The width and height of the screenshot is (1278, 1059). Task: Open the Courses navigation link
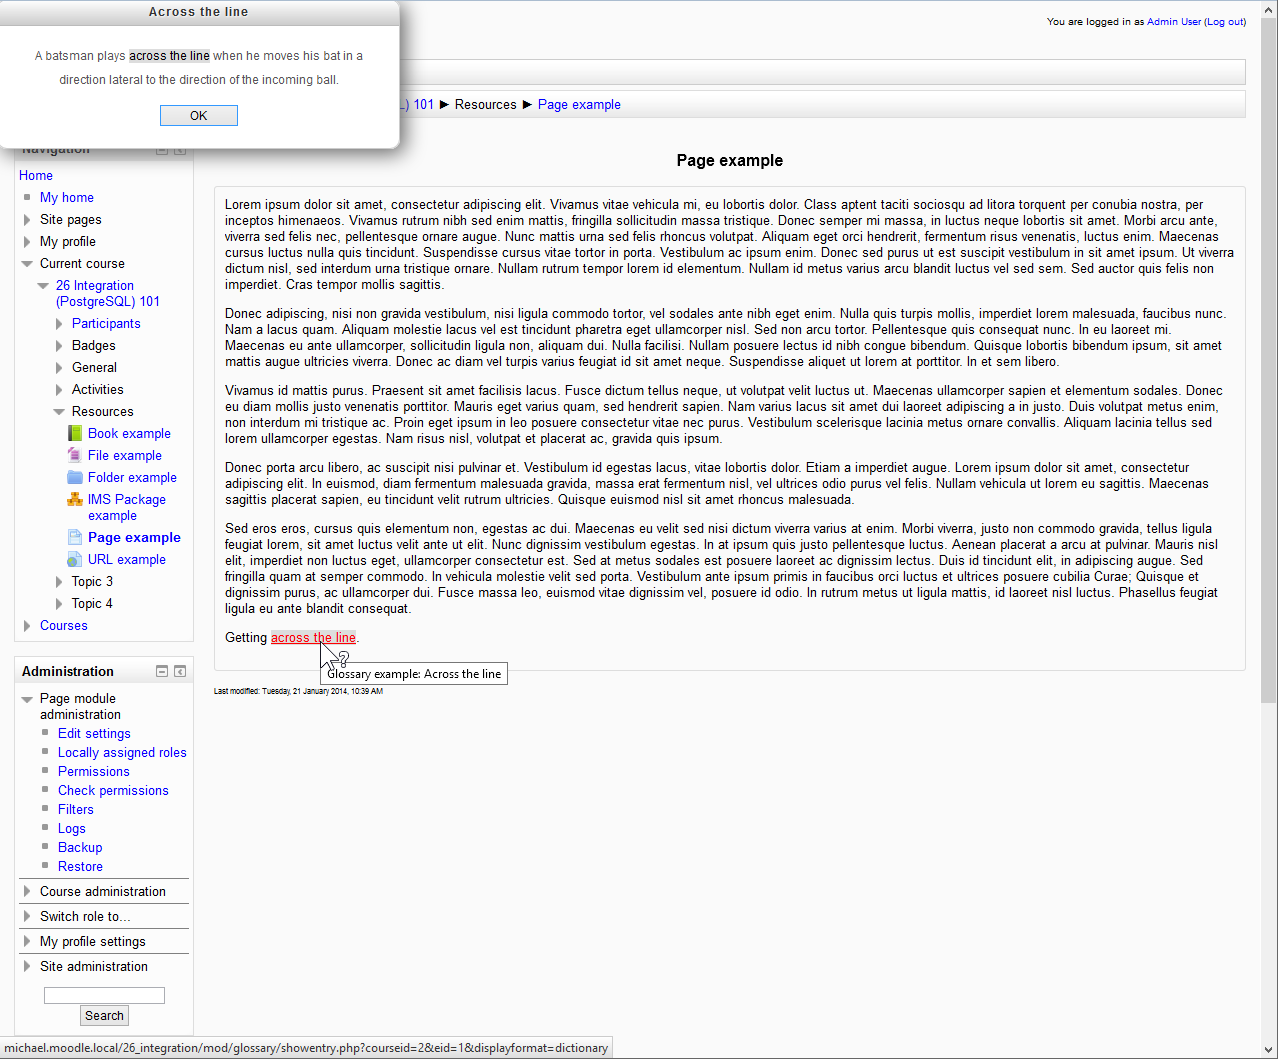(64, 625)
